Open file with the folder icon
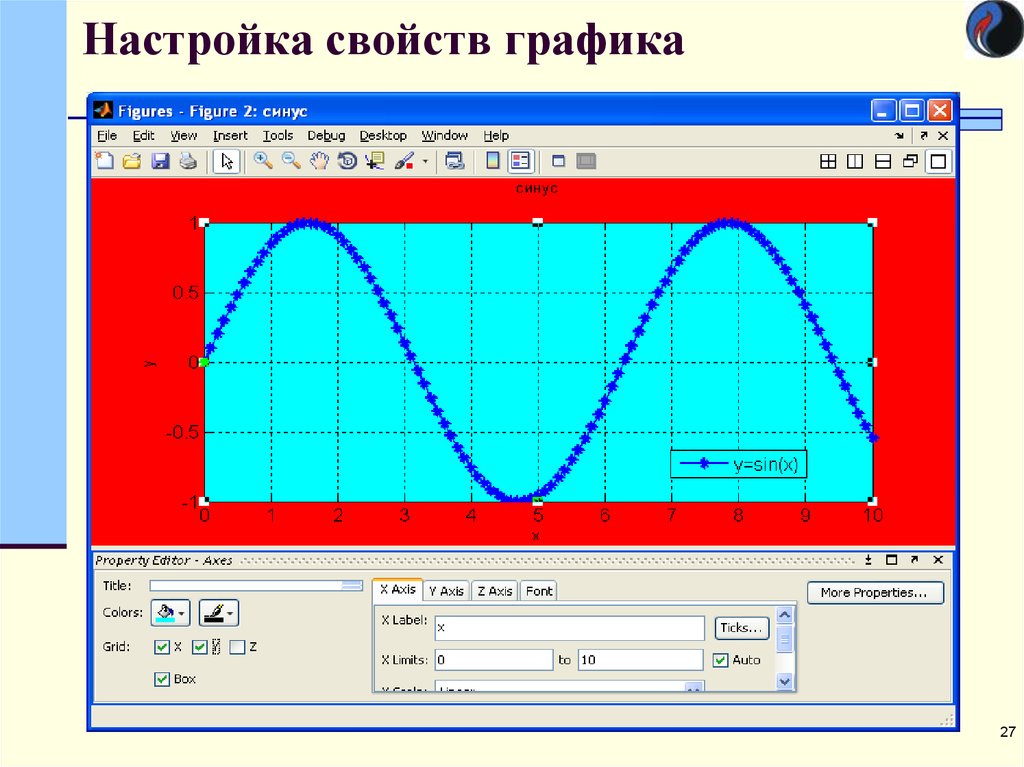 coord(132,161)
